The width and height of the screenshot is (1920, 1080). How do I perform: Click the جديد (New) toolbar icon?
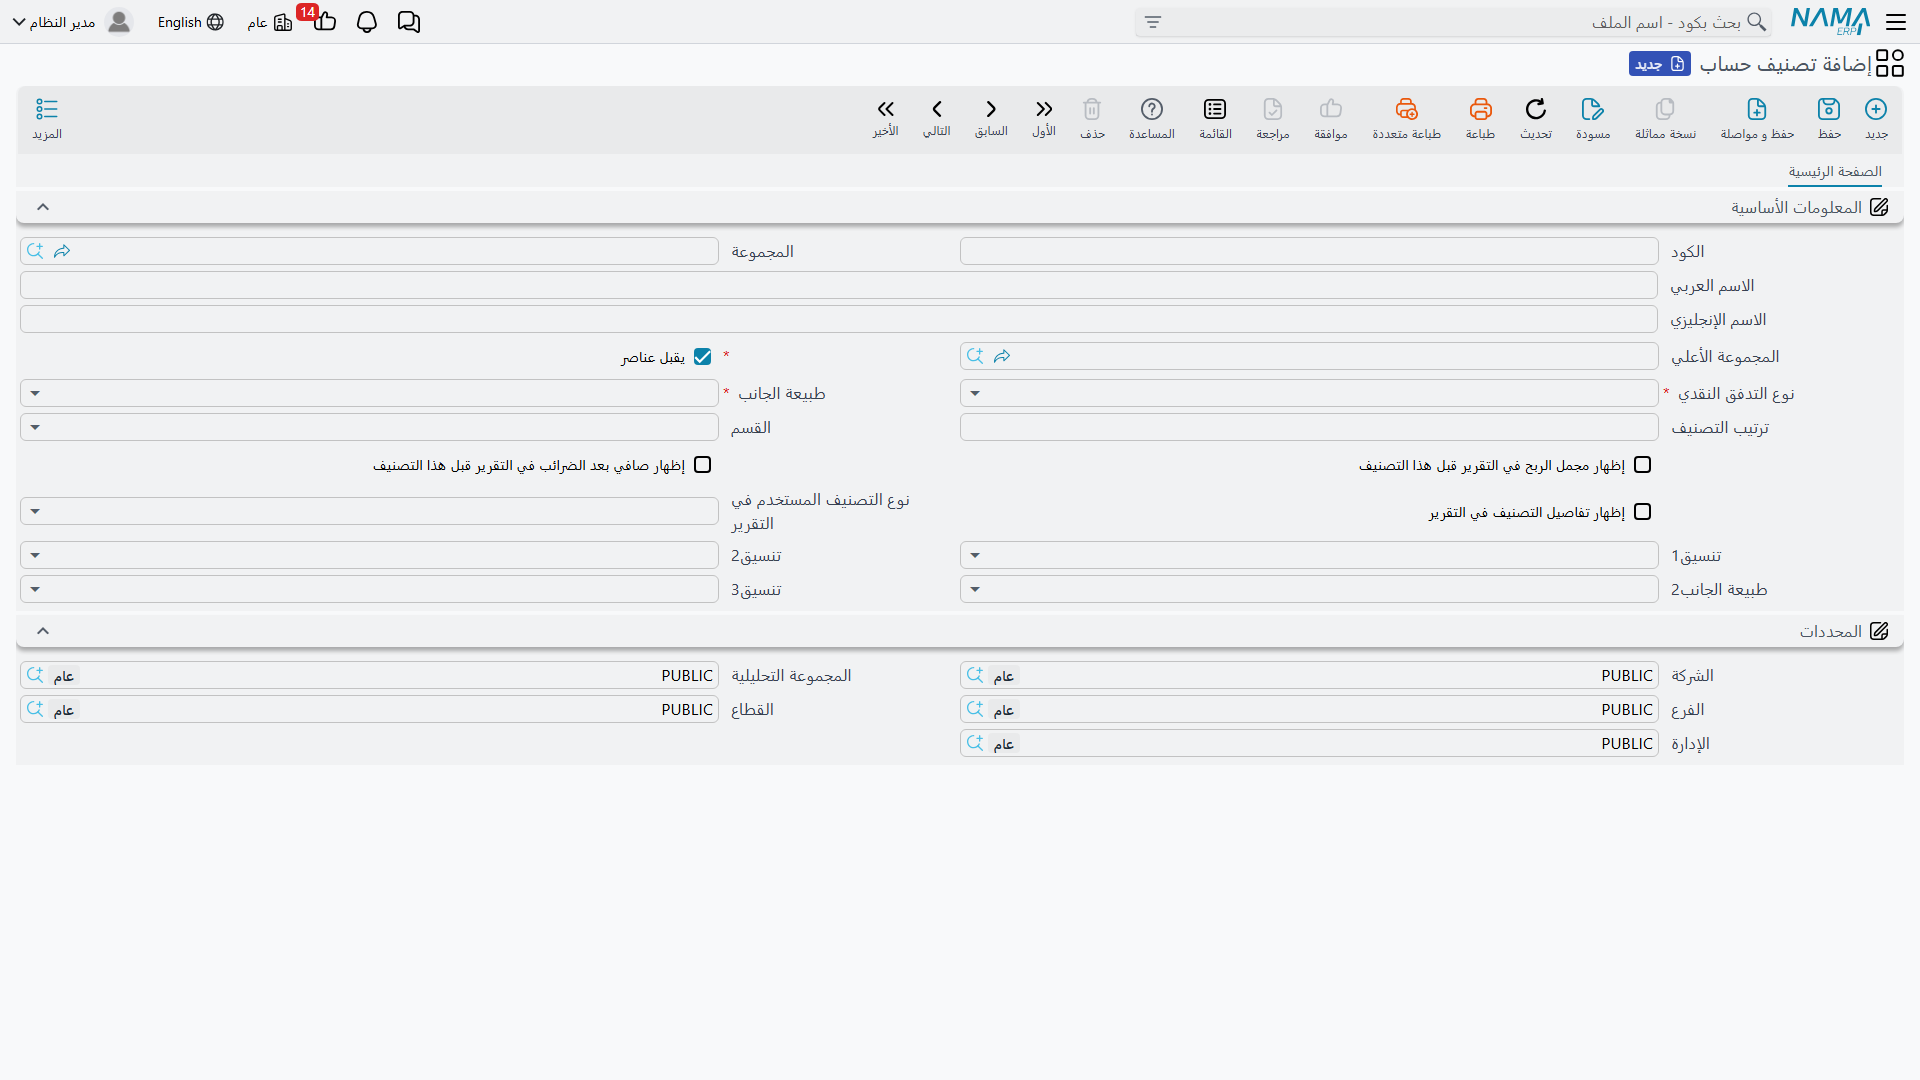click(x=1876, y=109)
